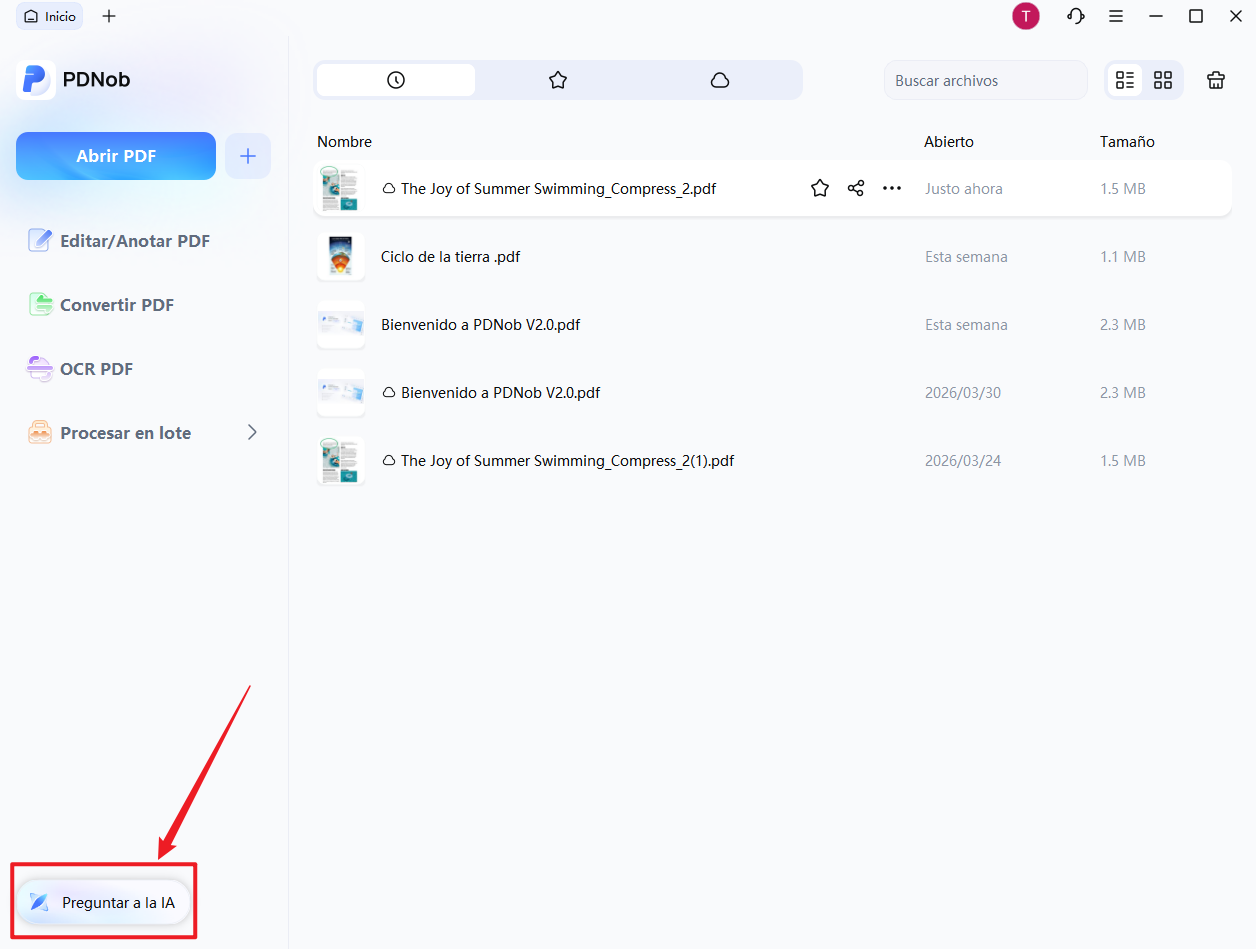The width and height of the screenshot is (1256, 949).
Task: Sort by Tamaño column header
Action: pyautogui.click(x=1127, y=142)
